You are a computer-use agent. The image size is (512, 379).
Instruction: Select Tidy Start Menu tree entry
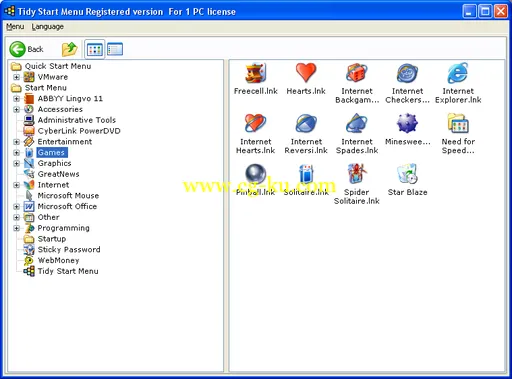(68, 271)
